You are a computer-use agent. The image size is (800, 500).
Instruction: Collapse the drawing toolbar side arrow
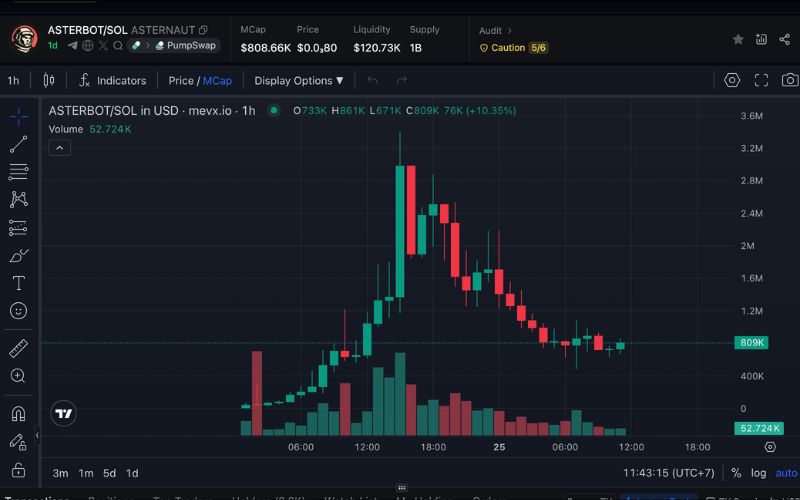(x=37, y=435)
